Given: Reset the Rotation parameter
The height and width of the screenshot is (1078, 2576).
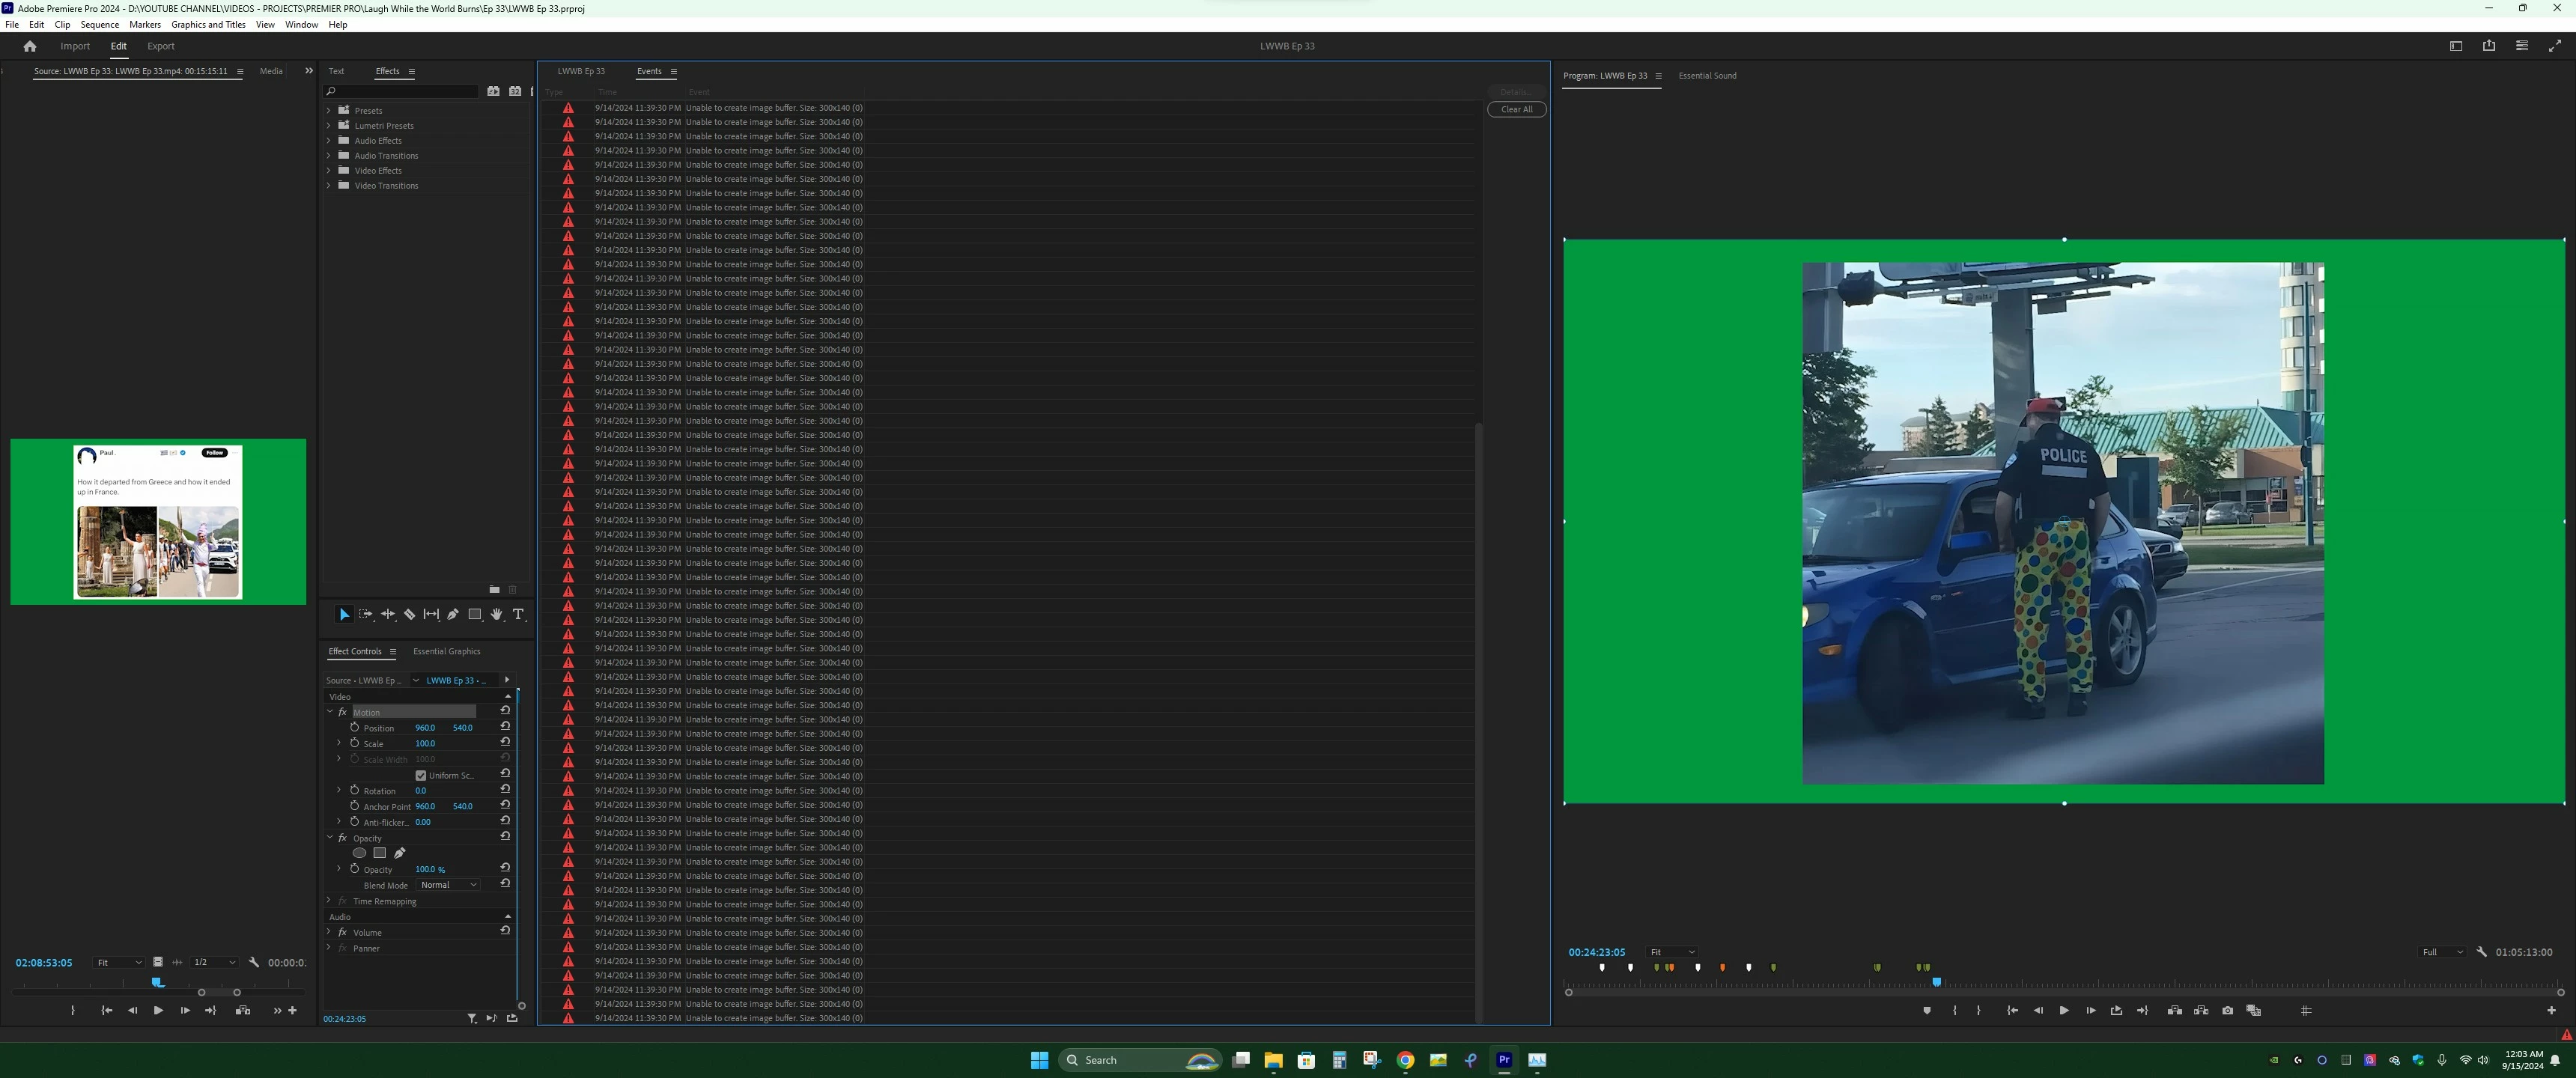Looking at the screenshot, I should [x=505, y=790].
